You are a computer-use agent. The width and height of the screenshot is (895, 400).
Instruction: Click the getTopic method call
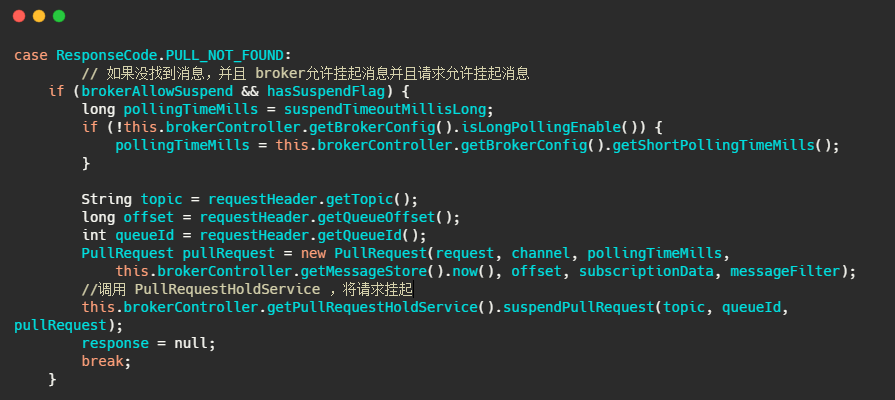[x=360, y=199]
